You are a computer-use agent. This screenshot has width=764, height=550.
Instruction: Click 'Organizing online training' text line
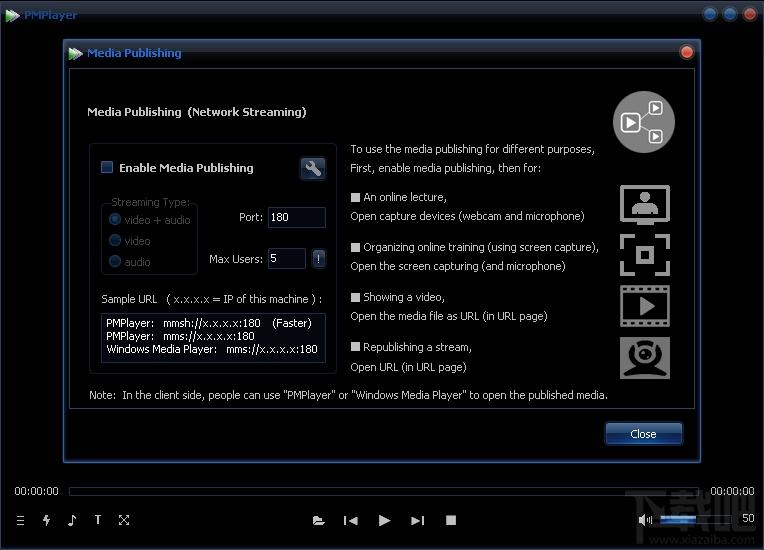point(481,247)
